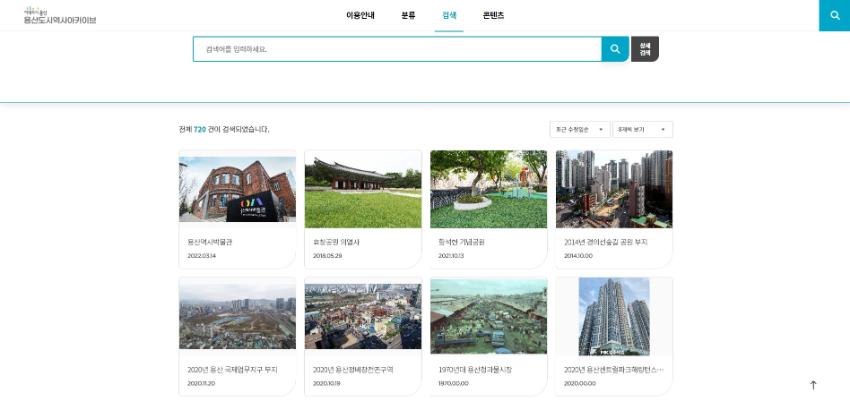Open the 상세검색 advanced search button

click(645, 48)
